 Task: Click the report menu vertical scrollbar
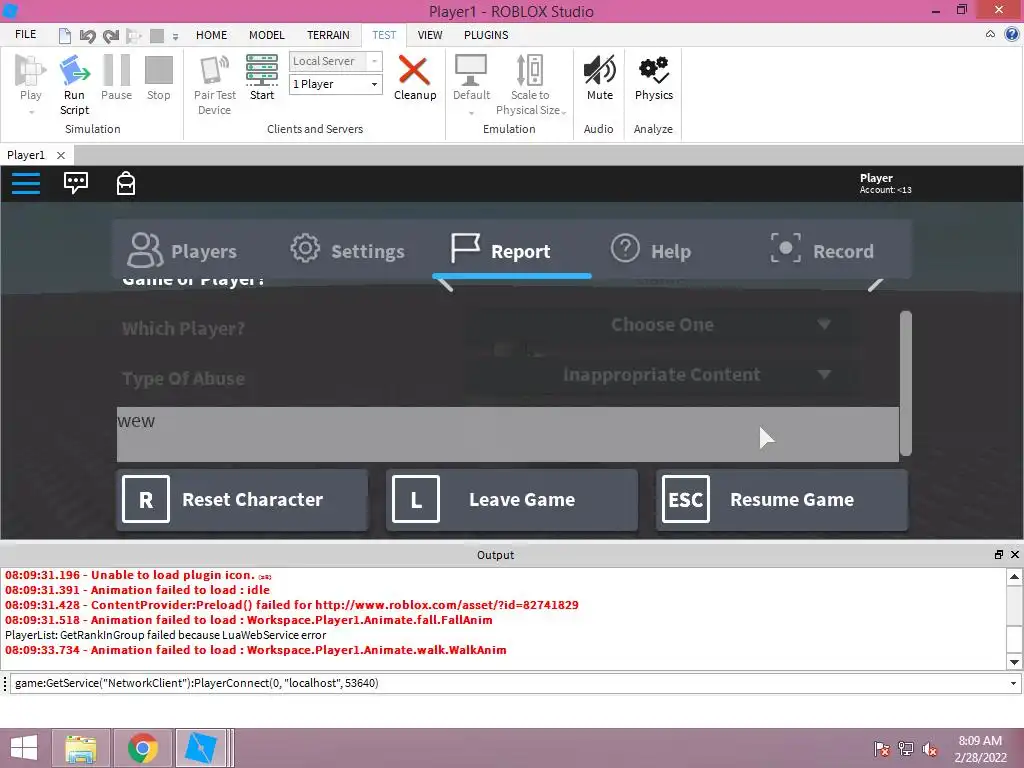click(x=905, y=383)
